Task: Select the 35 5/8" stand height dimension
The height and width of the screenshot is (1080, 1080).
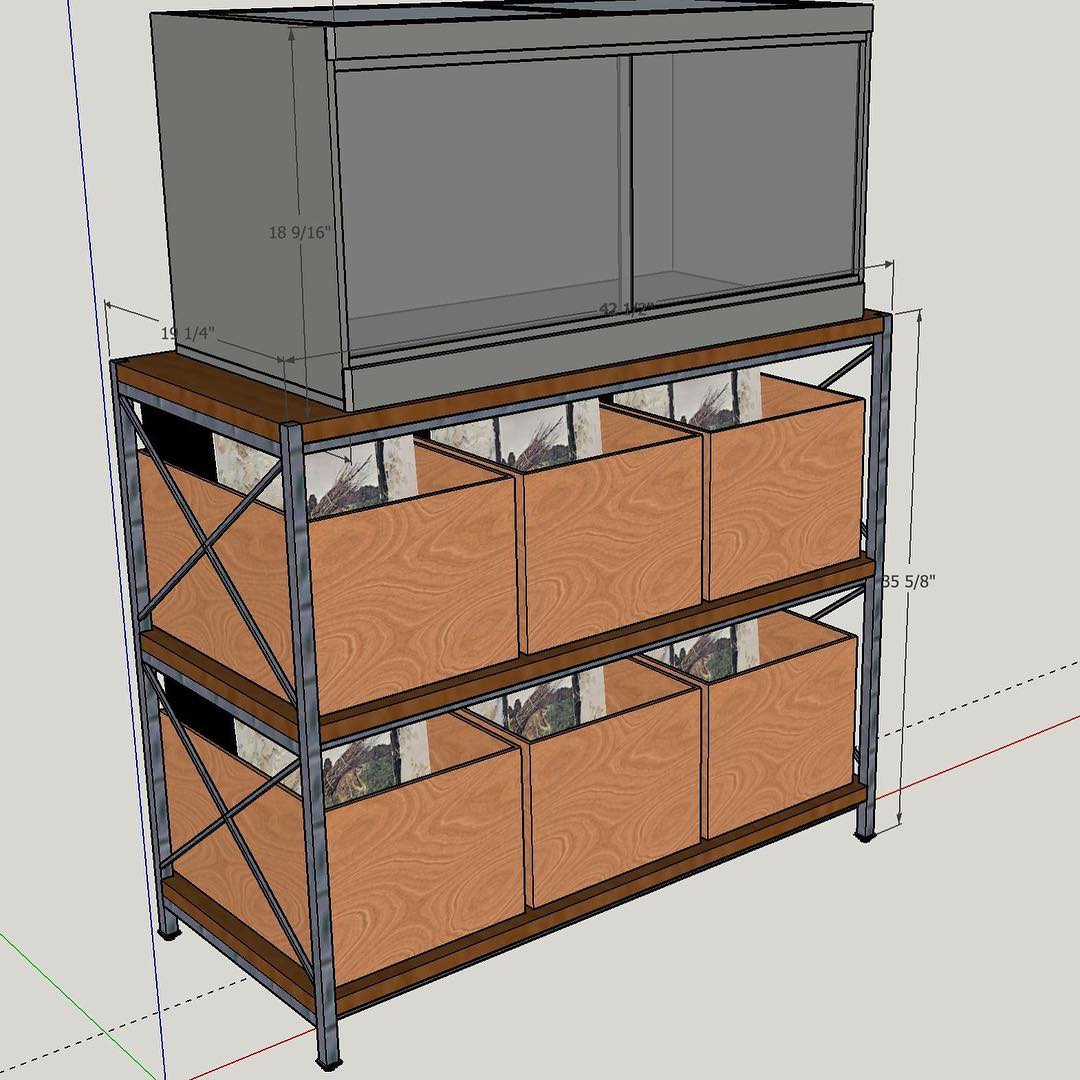Action: click(910, 580)
